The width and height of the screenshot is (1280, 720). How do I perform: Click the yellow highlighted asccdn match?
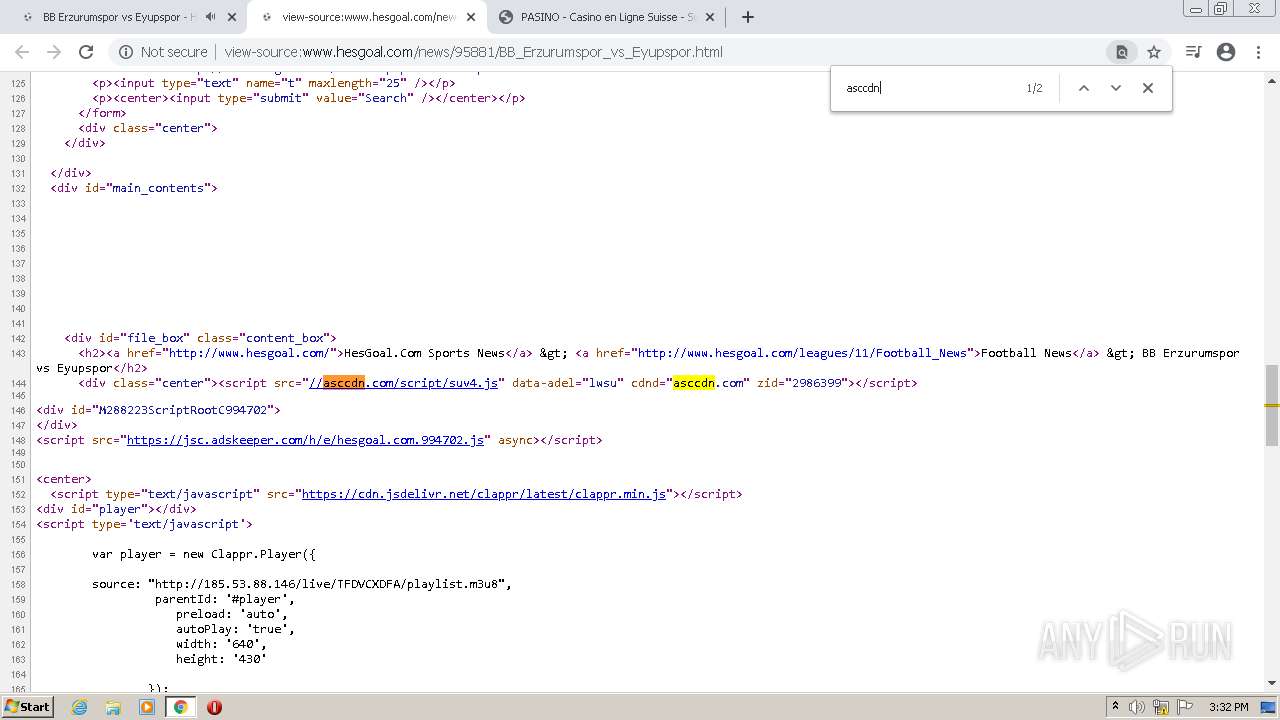pyautogui.click(x=693, y=383)
